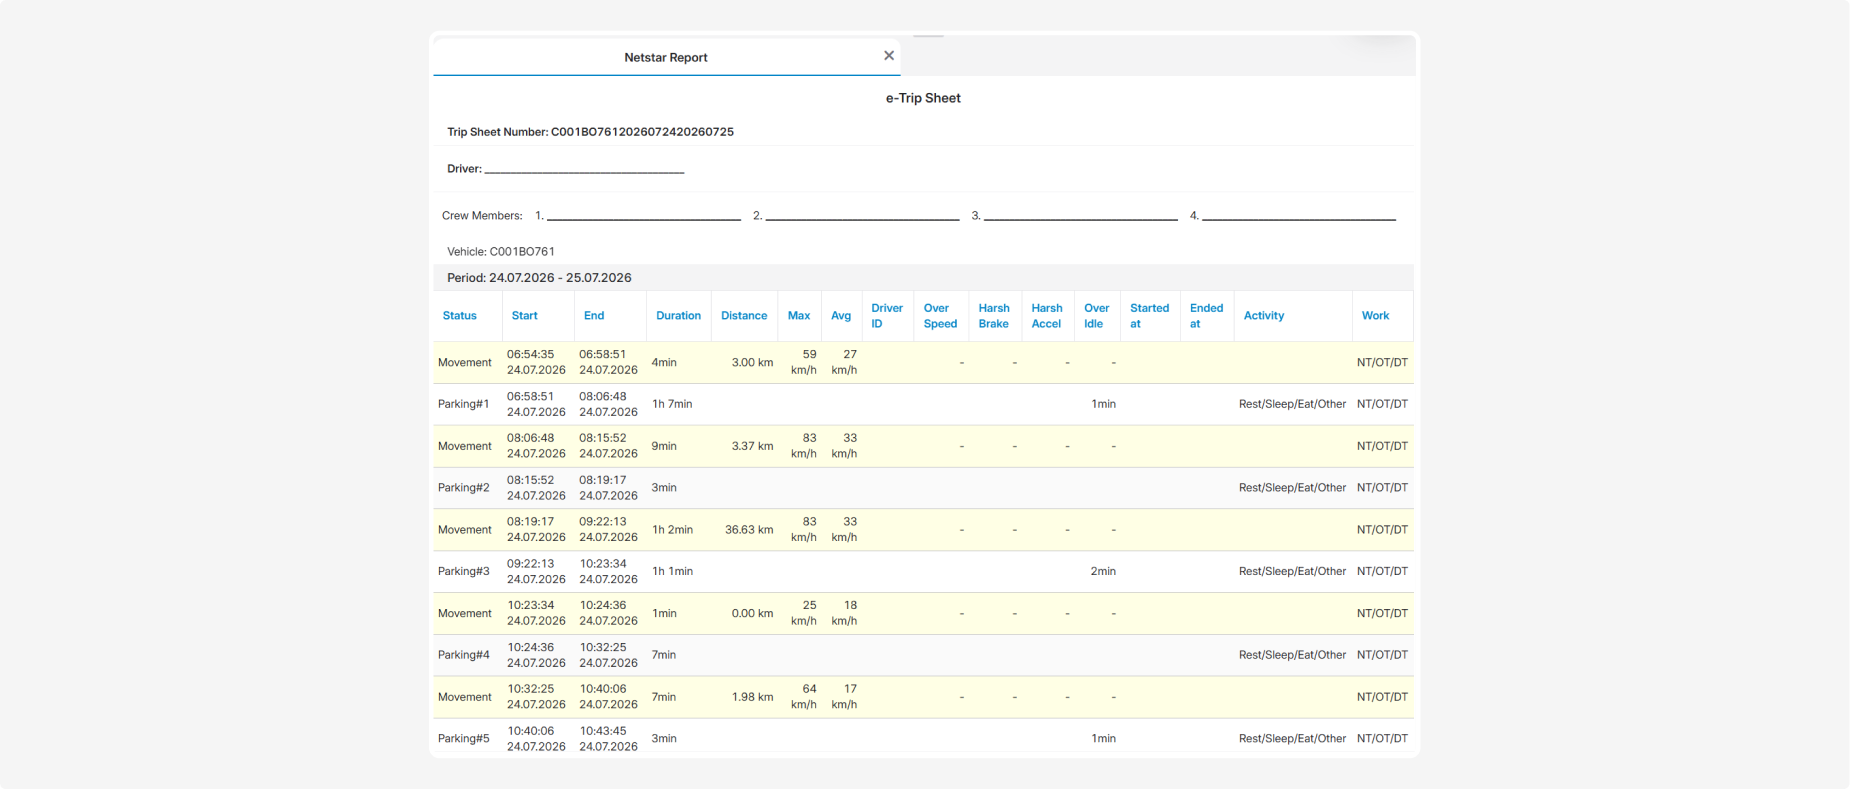This screenshot has width=1850, height=789.
Task: Click the Activity column header
Action: (1264, 316)
